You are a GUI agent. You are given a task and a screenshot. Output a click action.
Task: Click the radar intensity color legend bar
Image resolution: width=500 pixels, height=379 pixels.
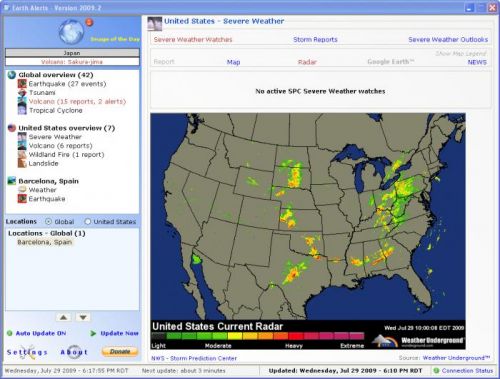258,336
